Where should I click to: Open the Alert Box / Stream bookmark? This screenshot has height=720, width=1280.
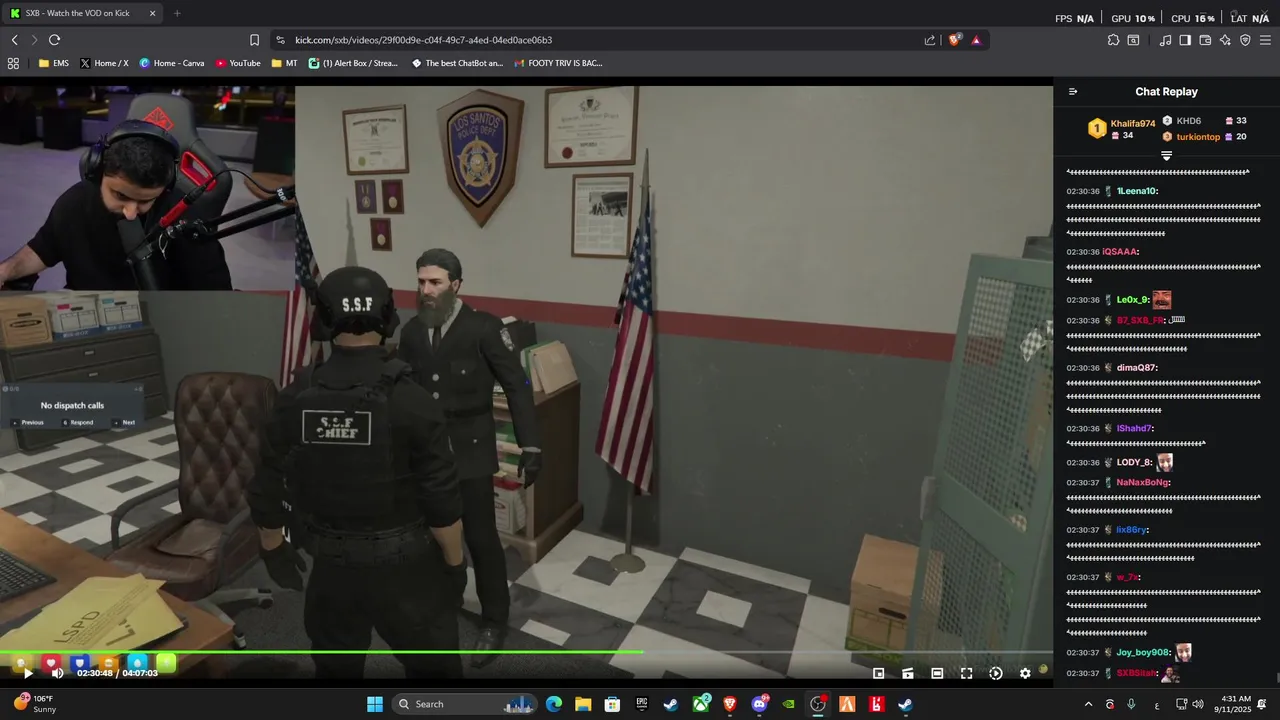(x=353, y=63)
